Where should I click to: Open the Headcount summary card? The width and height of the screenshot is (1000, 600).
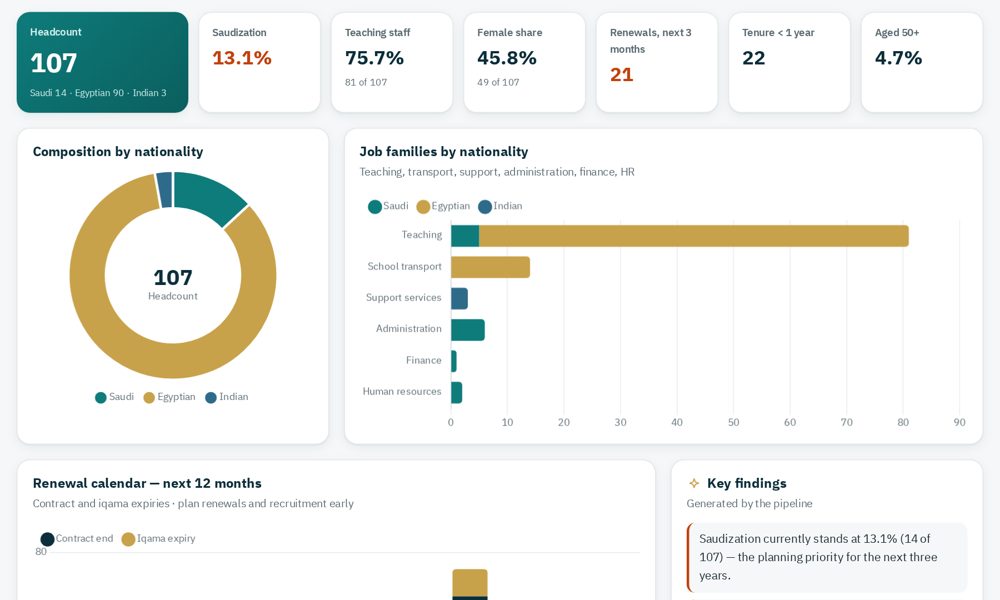pyautogui.click(x=102, y=62)
